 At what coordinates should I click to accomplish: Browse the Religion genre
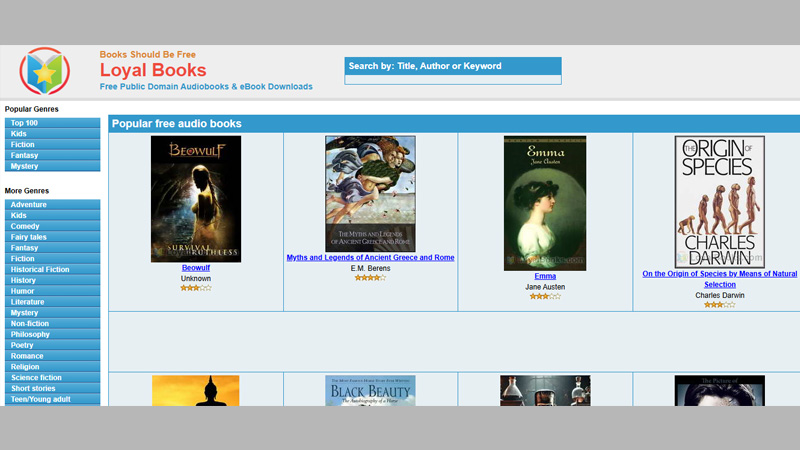53,367
